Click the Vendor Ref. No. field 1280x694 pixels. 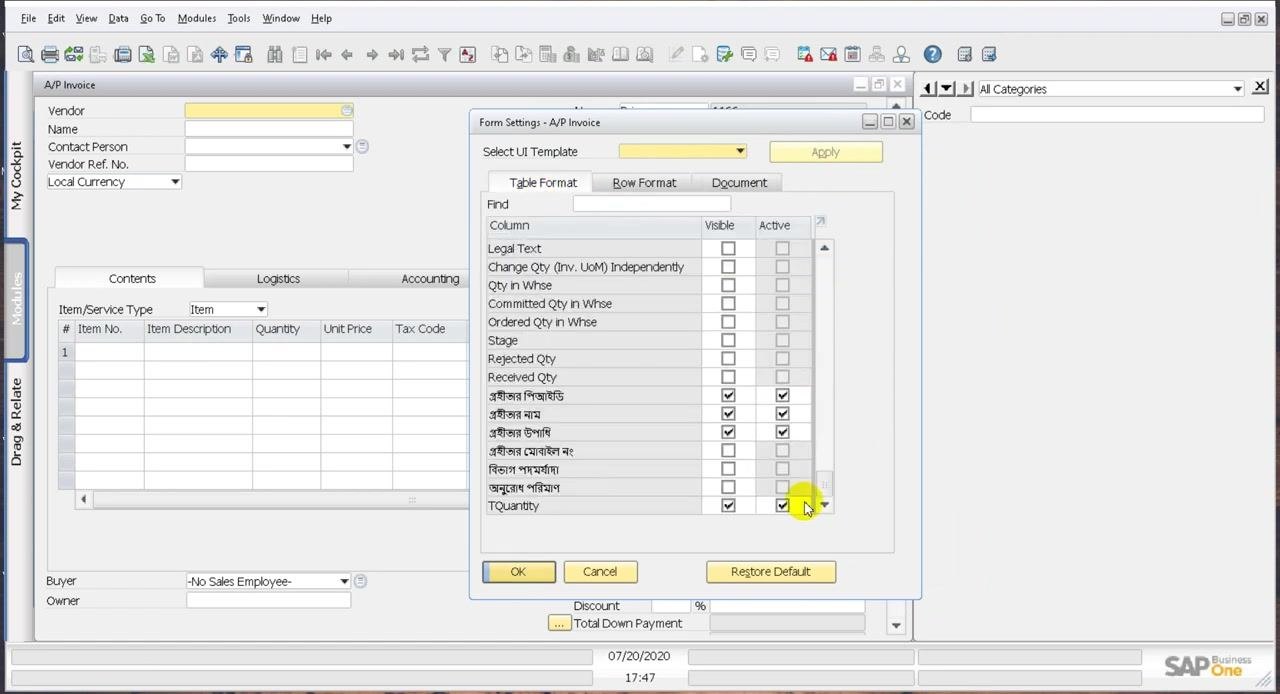[268, 164]
